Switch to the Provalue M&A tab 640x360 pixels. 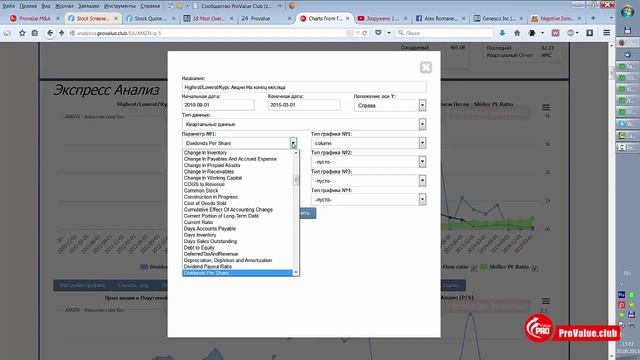(35, 18)
